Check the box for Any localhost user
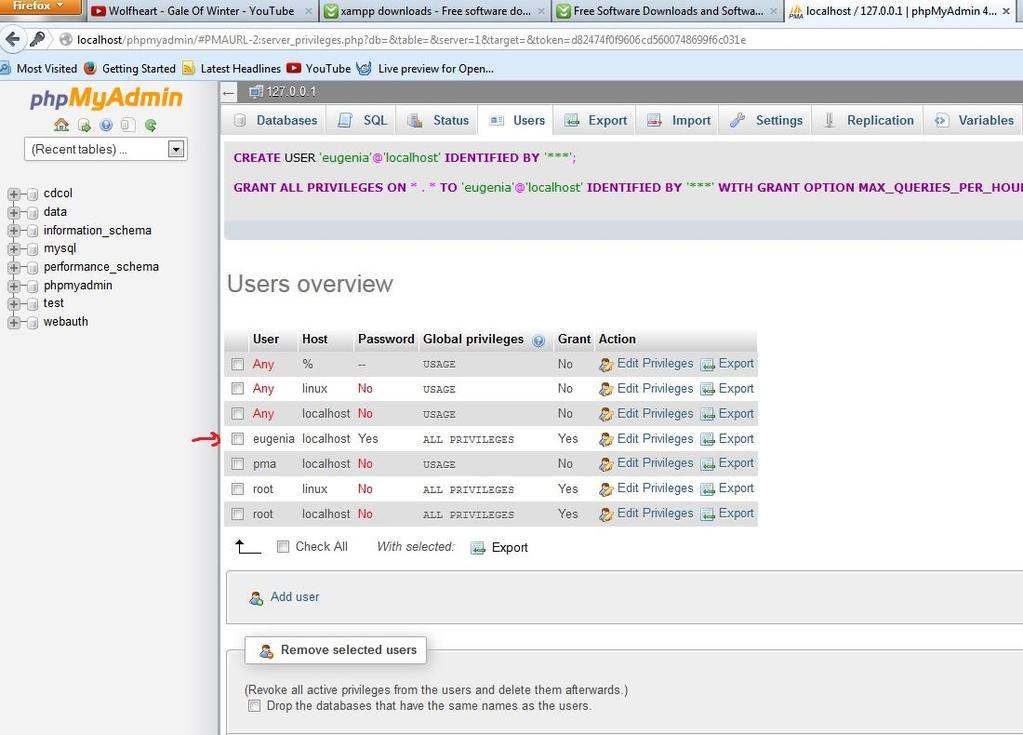The image size is (1023, 735). [237, 414]
